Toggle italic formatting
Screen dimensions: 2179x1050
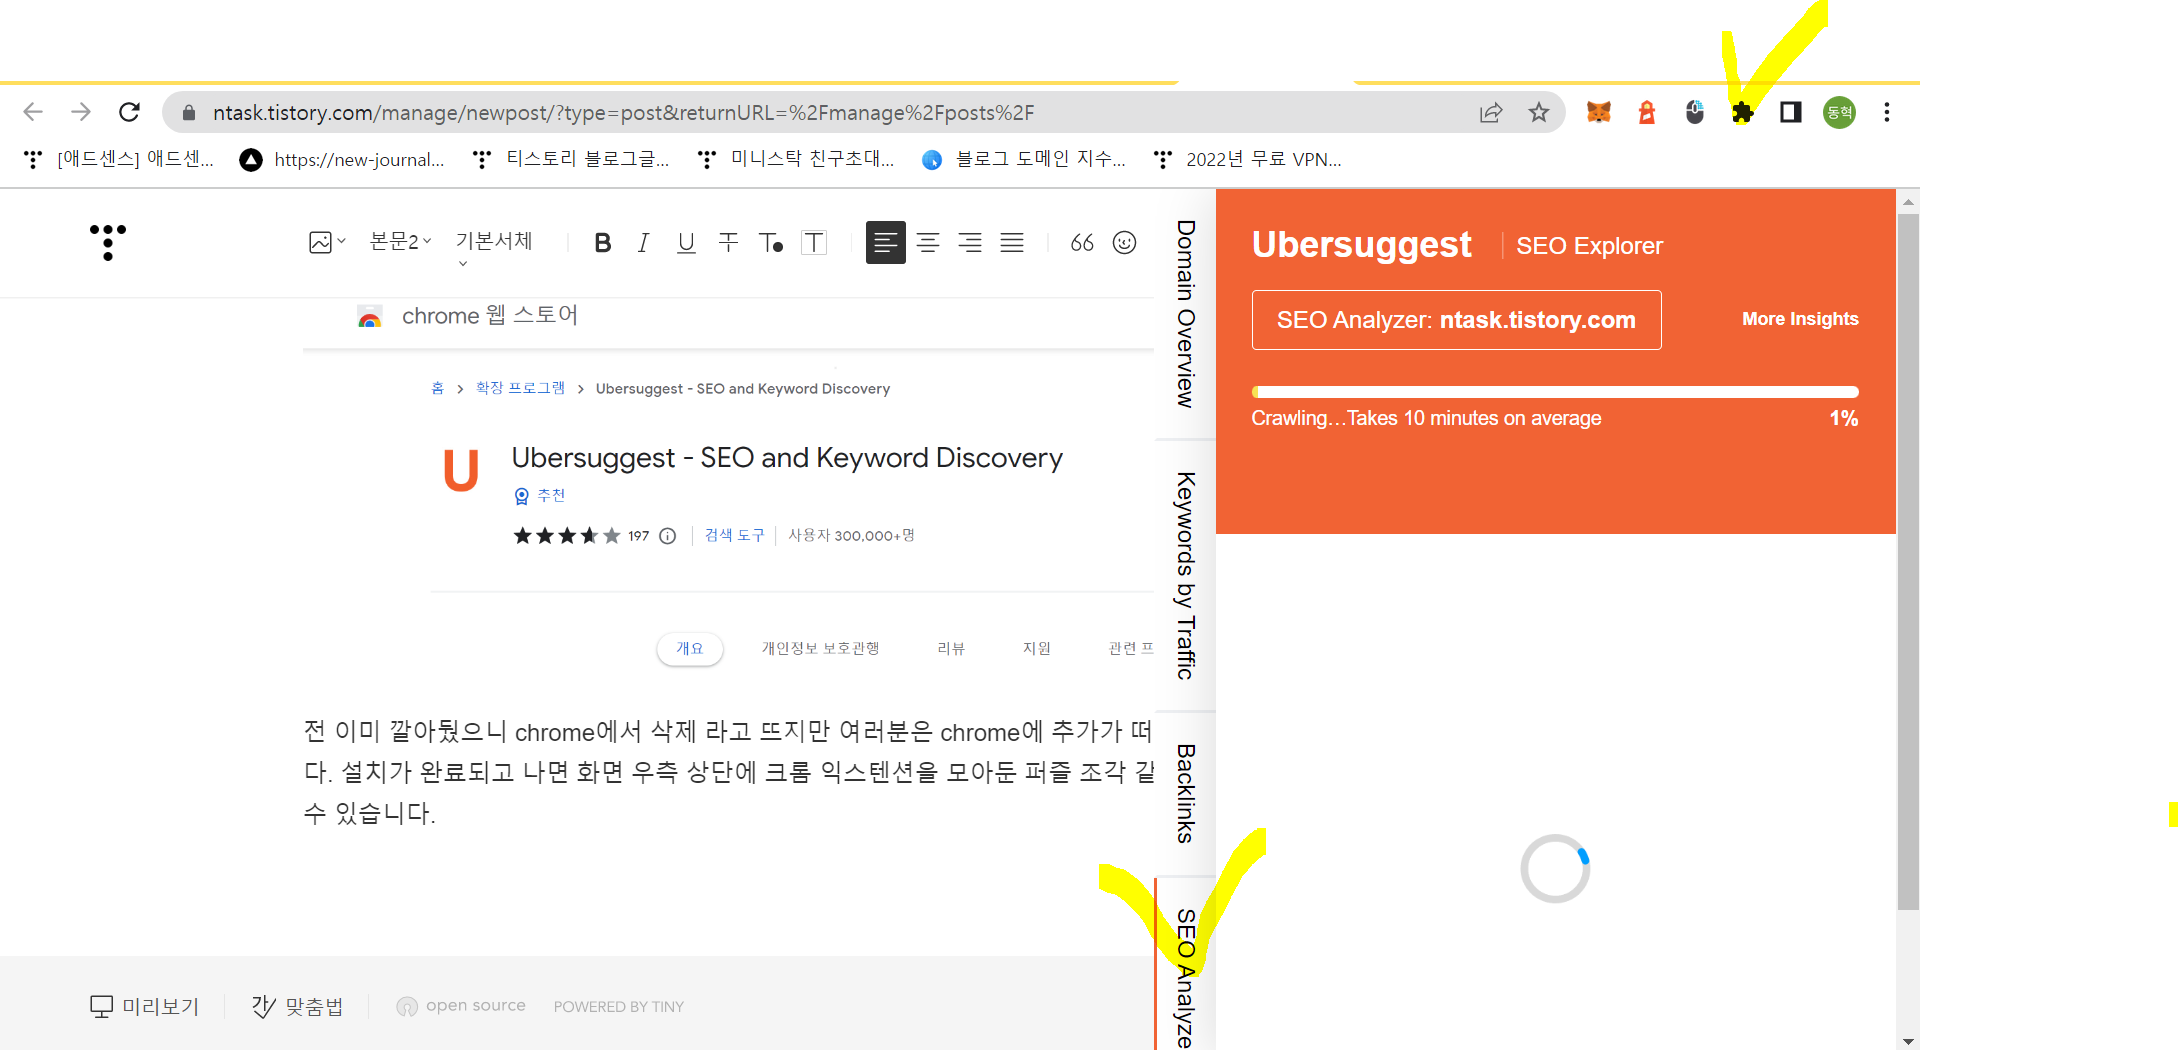(x=643, y=242)
